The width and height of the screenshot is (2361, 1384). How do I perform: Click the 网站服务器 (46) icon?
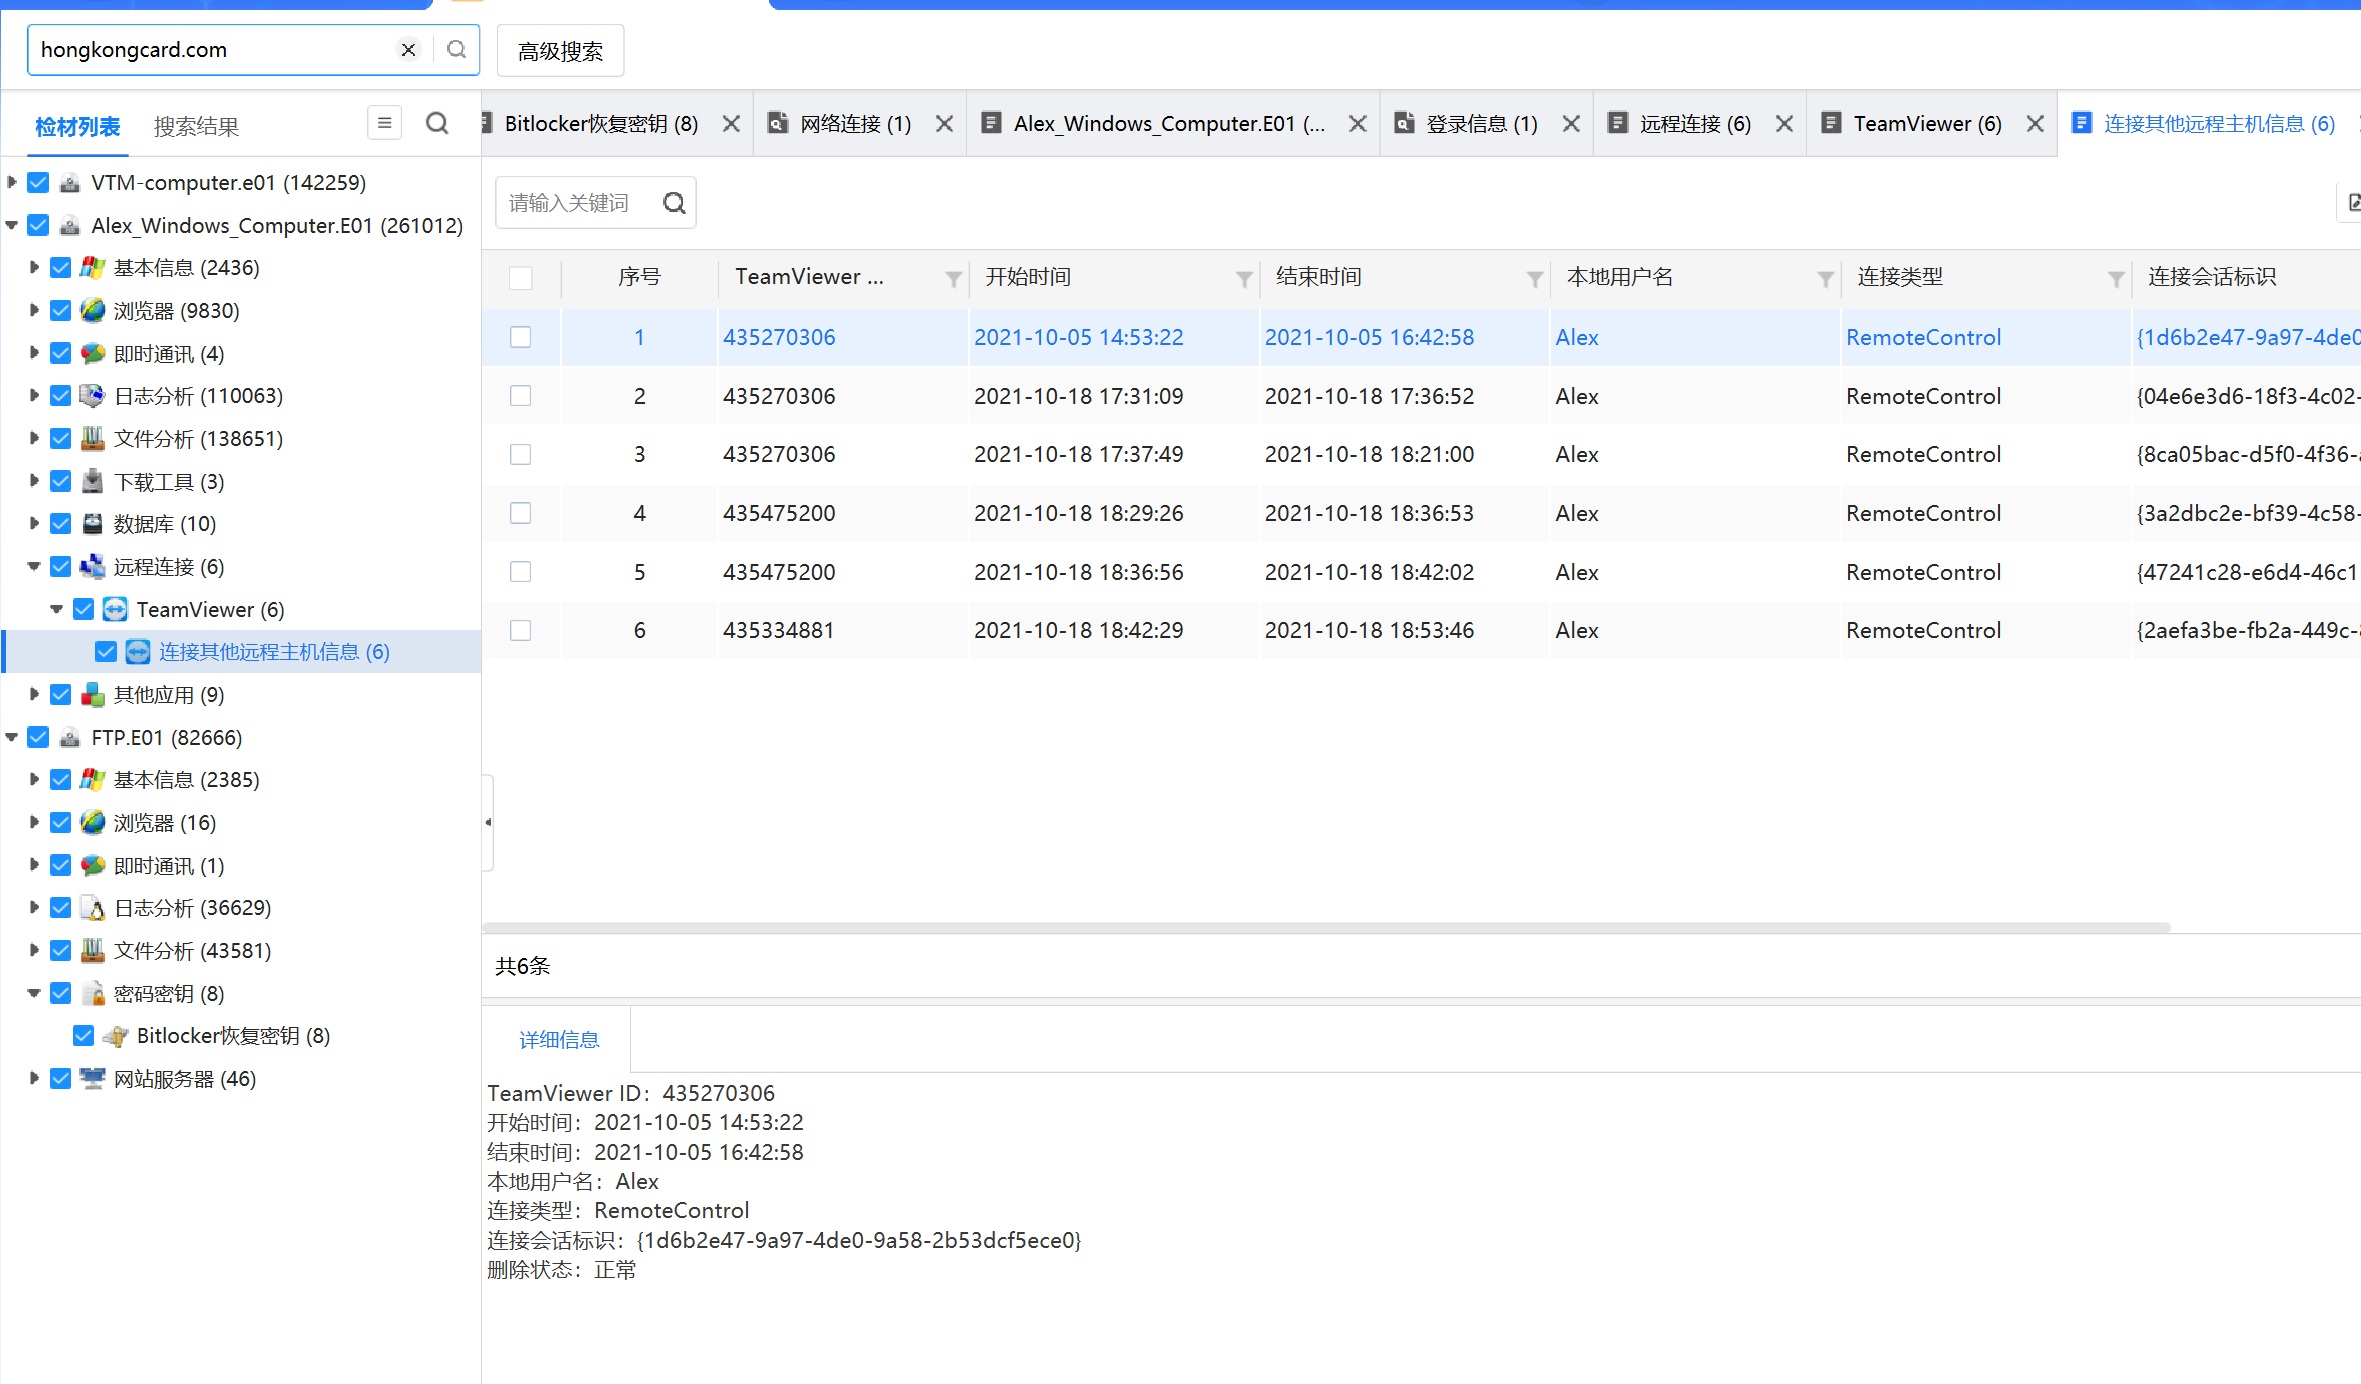click(92, 1078)
